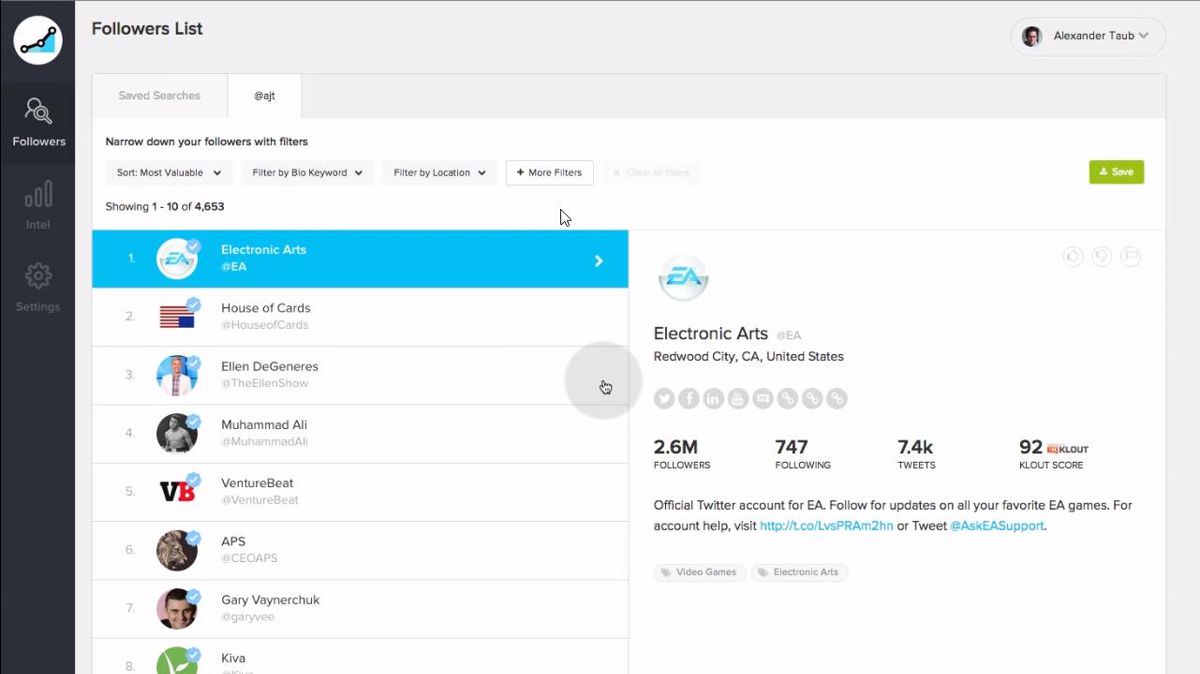Click the Video Games tag

pos(699,572)
